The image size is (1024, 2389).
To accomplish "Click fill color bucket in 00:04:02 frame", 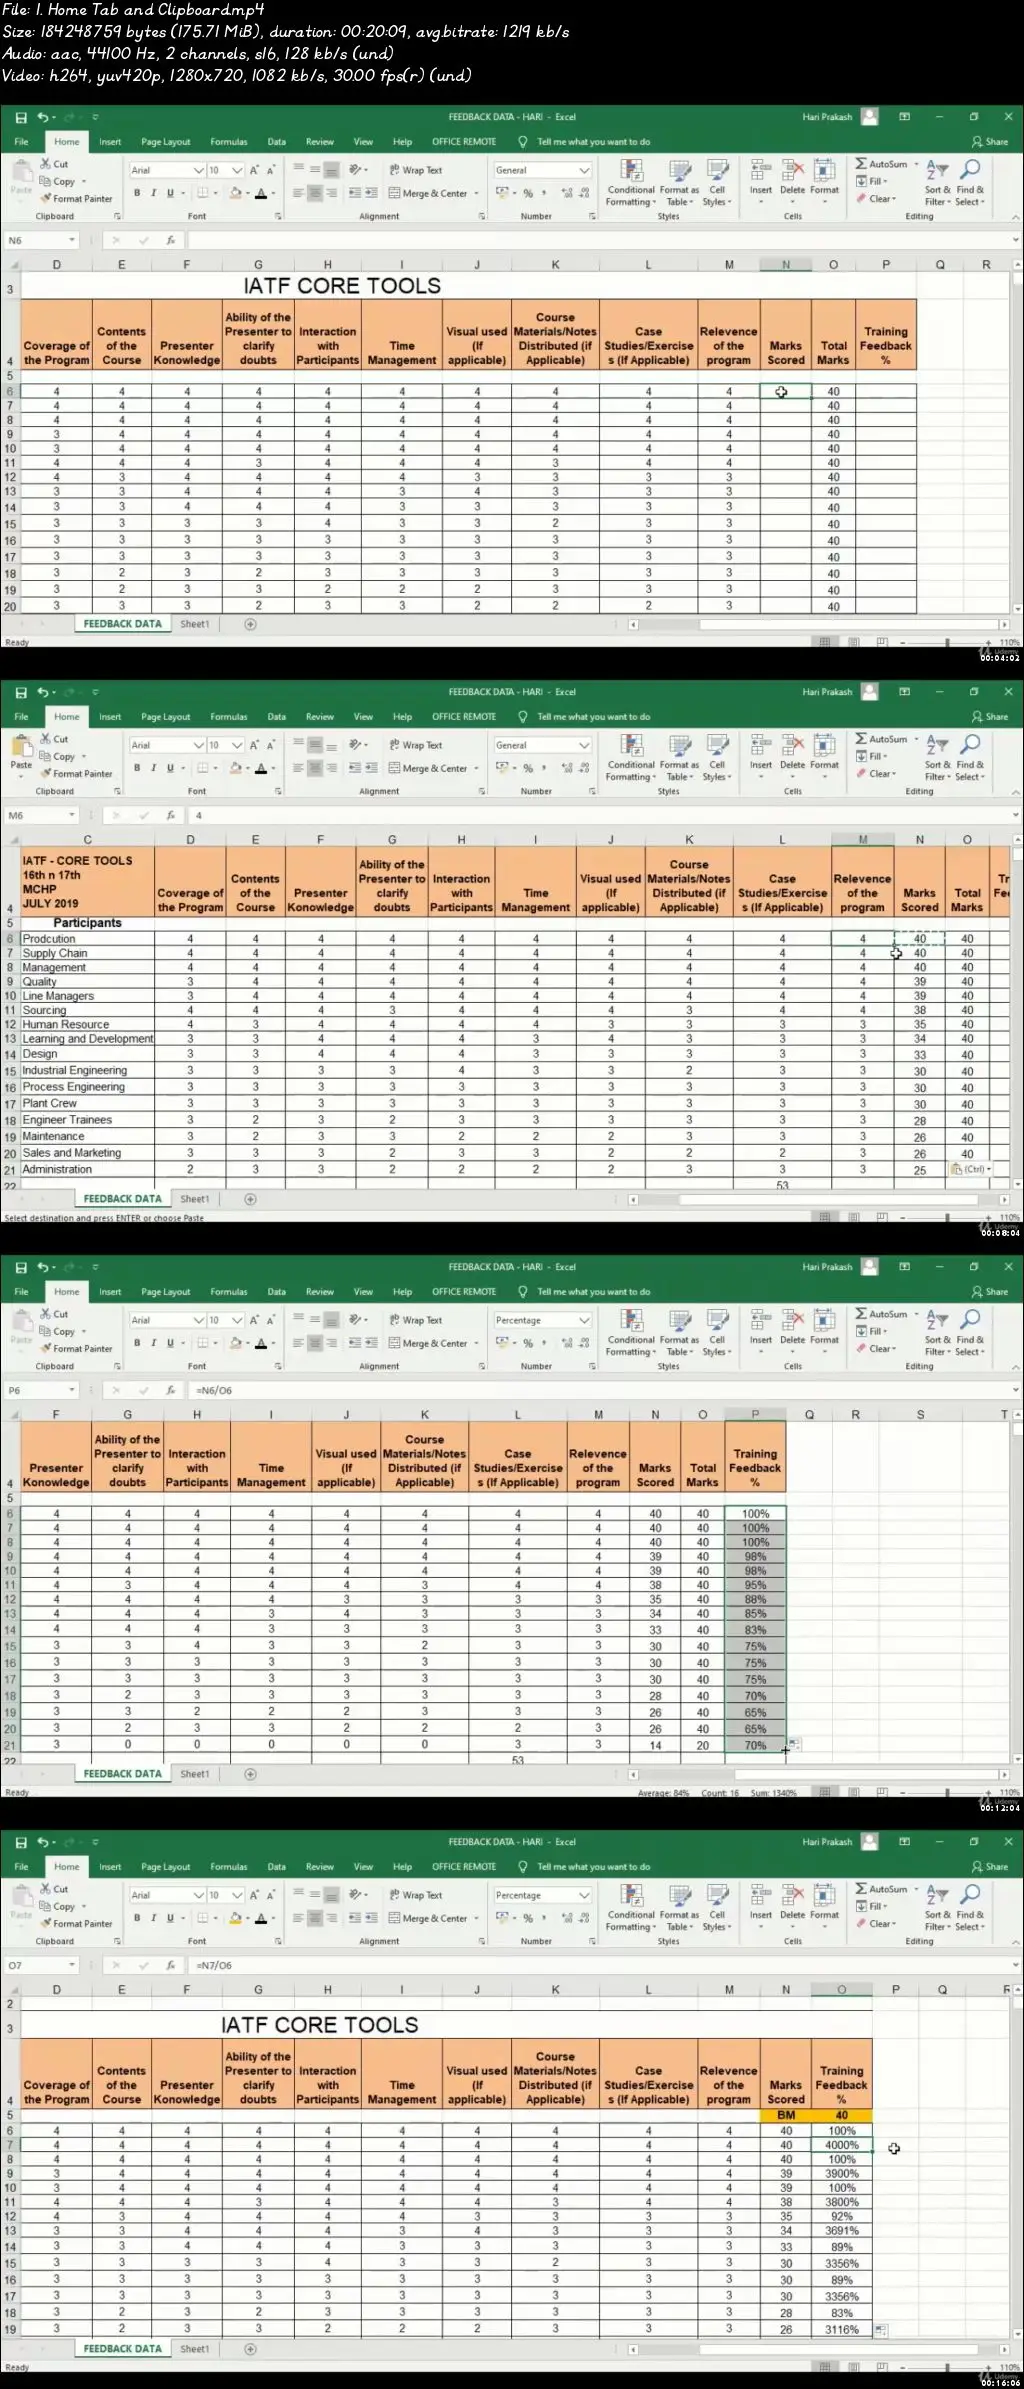I will pos(236,193).
